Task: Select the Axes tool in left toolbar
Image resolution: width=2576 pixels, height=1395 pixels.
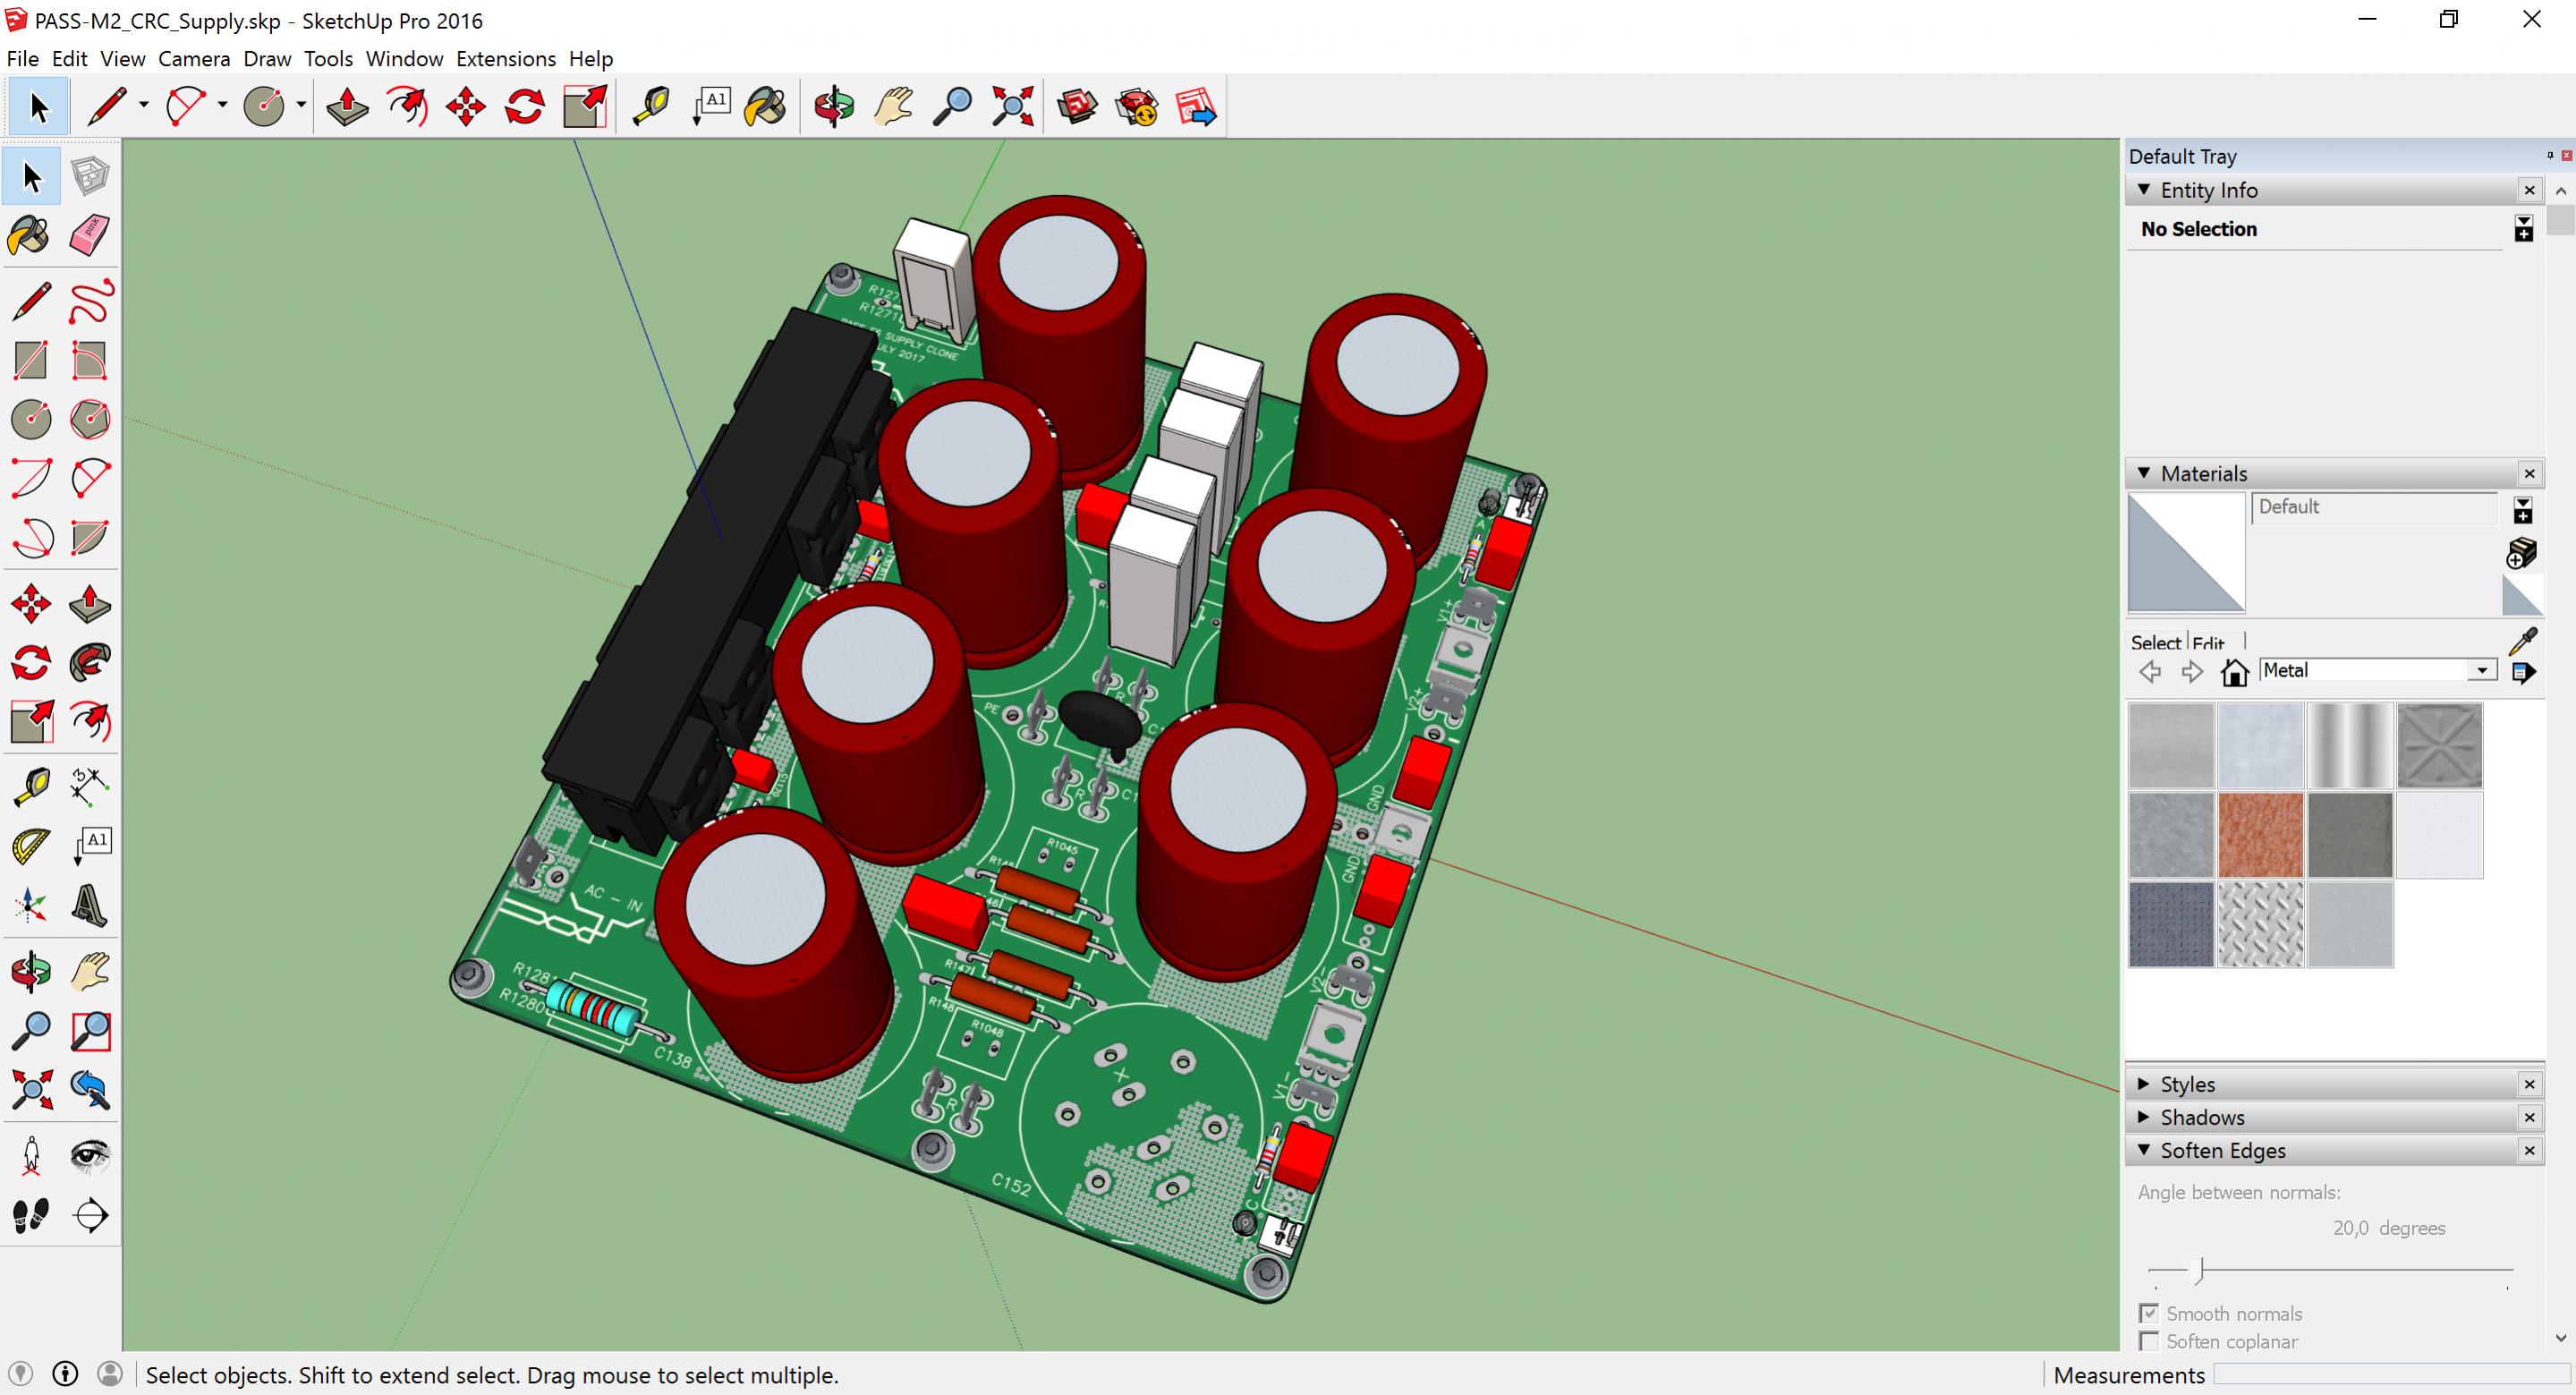Action: 31,905
